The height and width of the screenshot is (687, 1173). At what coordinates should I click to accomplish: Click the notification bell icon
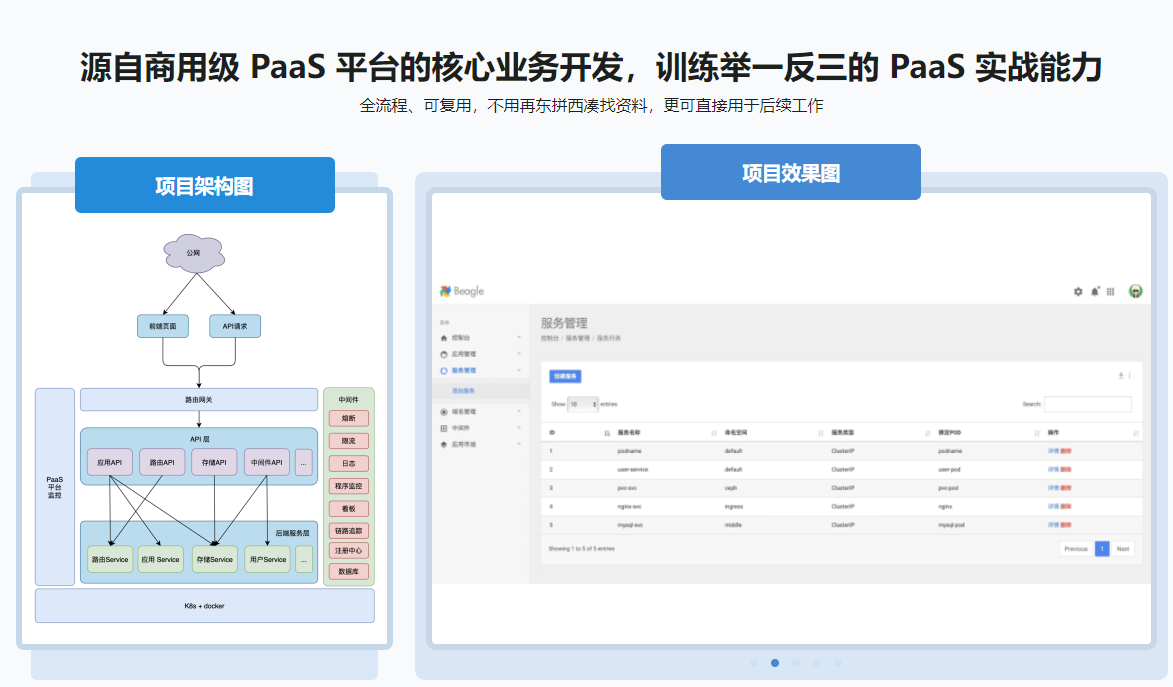pos(1095,292)
